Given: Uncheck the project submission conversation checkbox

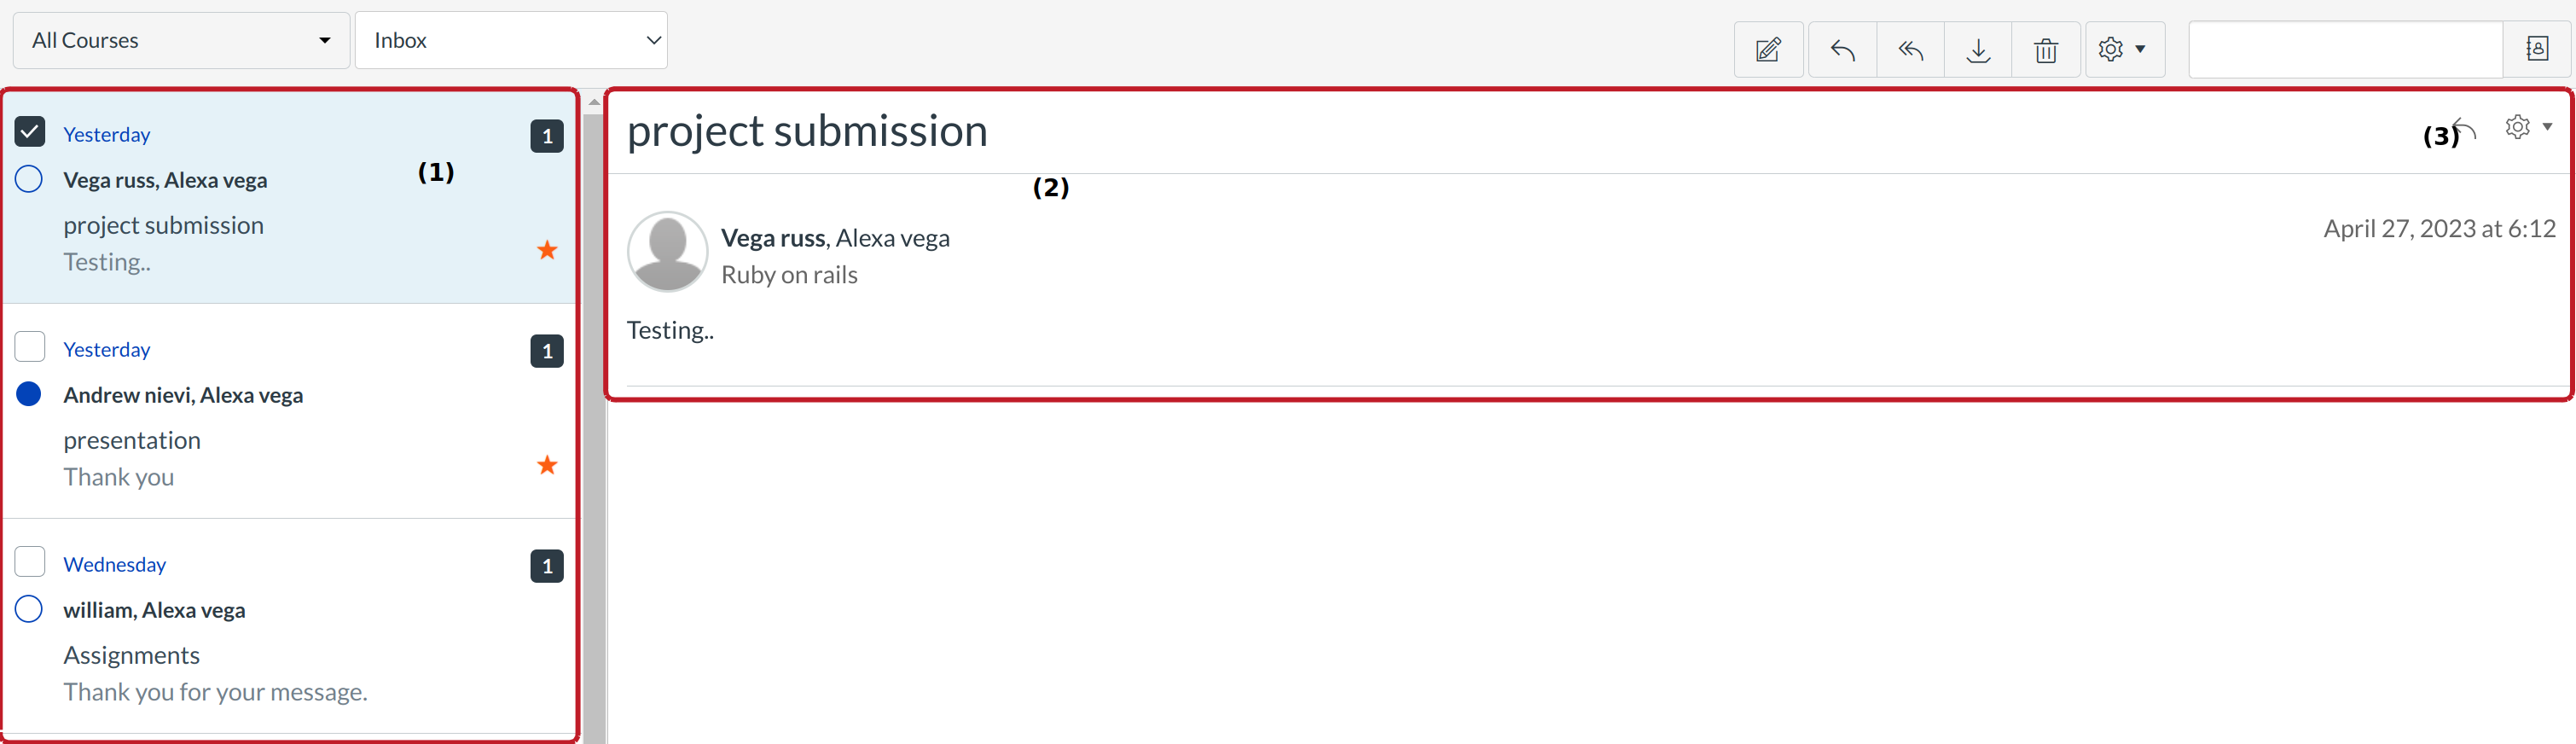Looking at the screenshot, I should click(x=30, y=132).
